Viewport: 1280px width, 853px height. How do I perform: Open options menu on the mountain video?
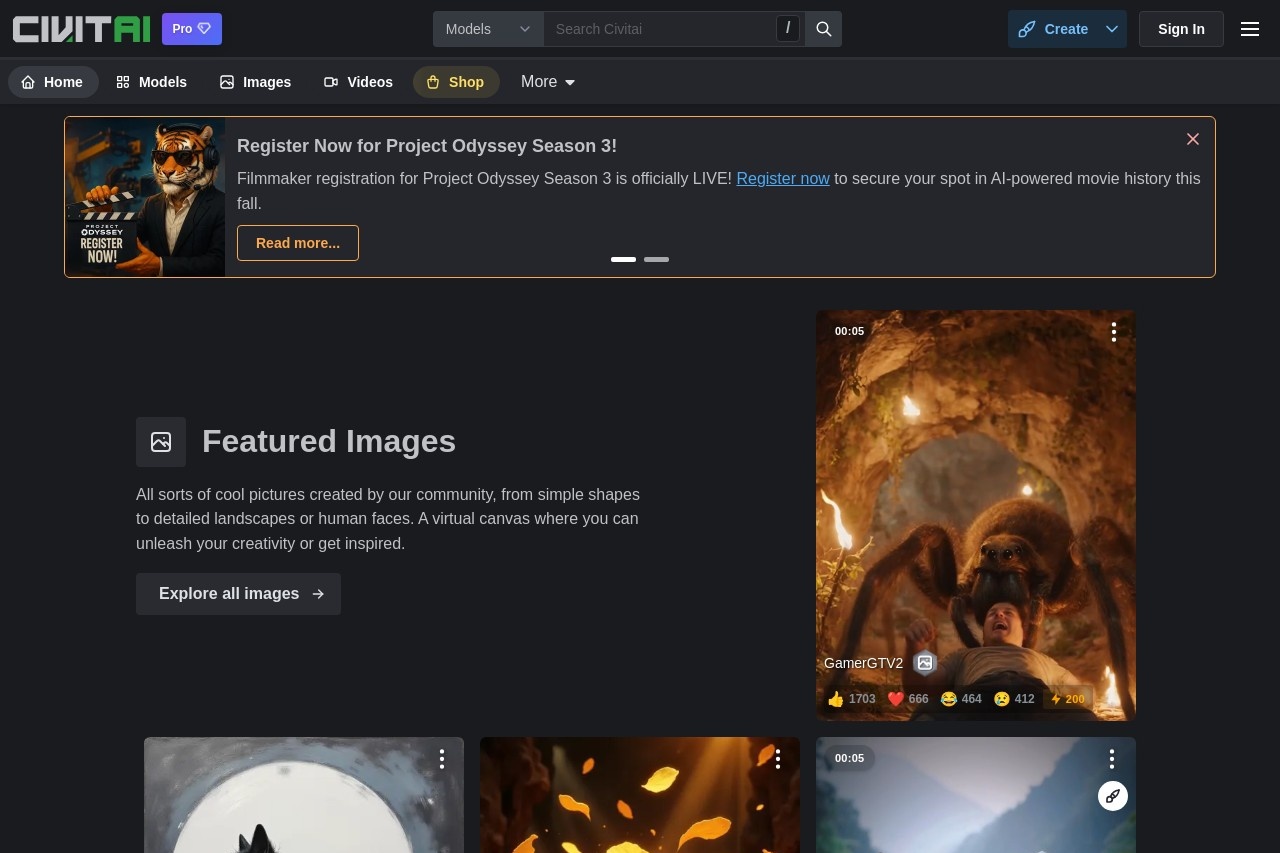1112,760
